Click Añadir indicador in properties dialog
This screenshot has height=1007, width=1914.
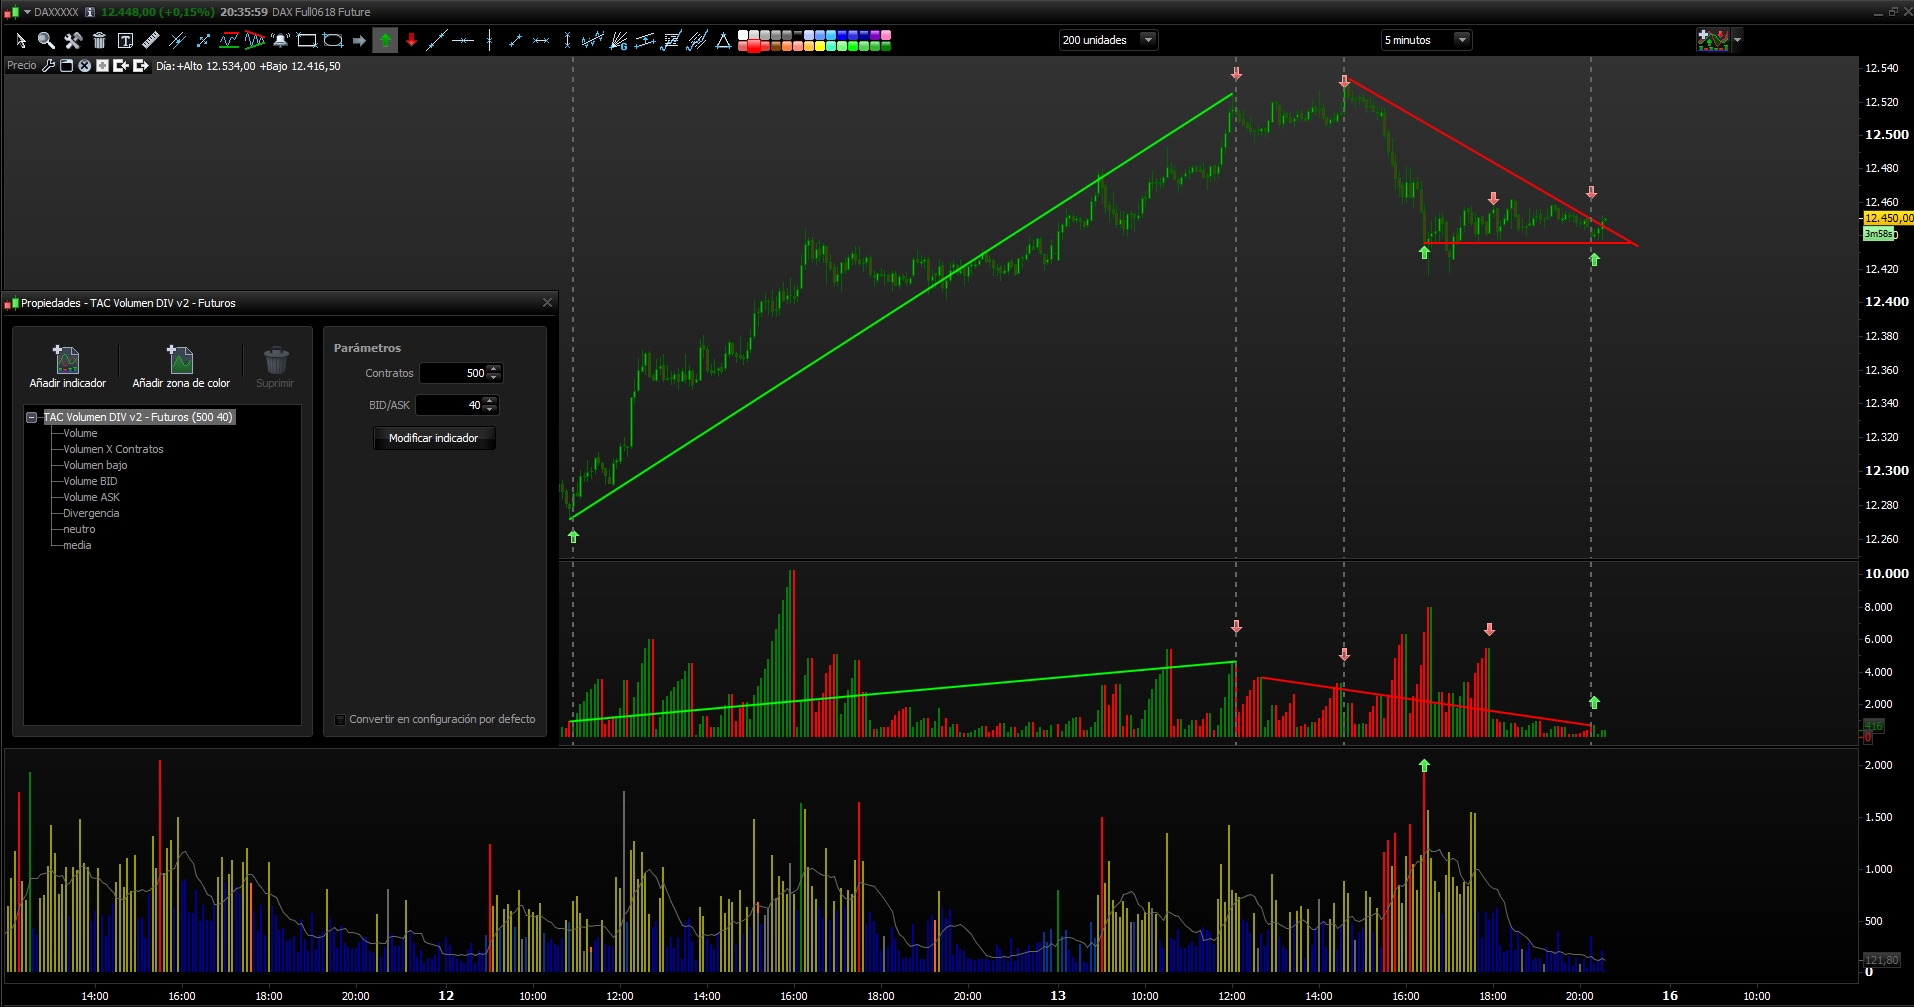(67, 367)
